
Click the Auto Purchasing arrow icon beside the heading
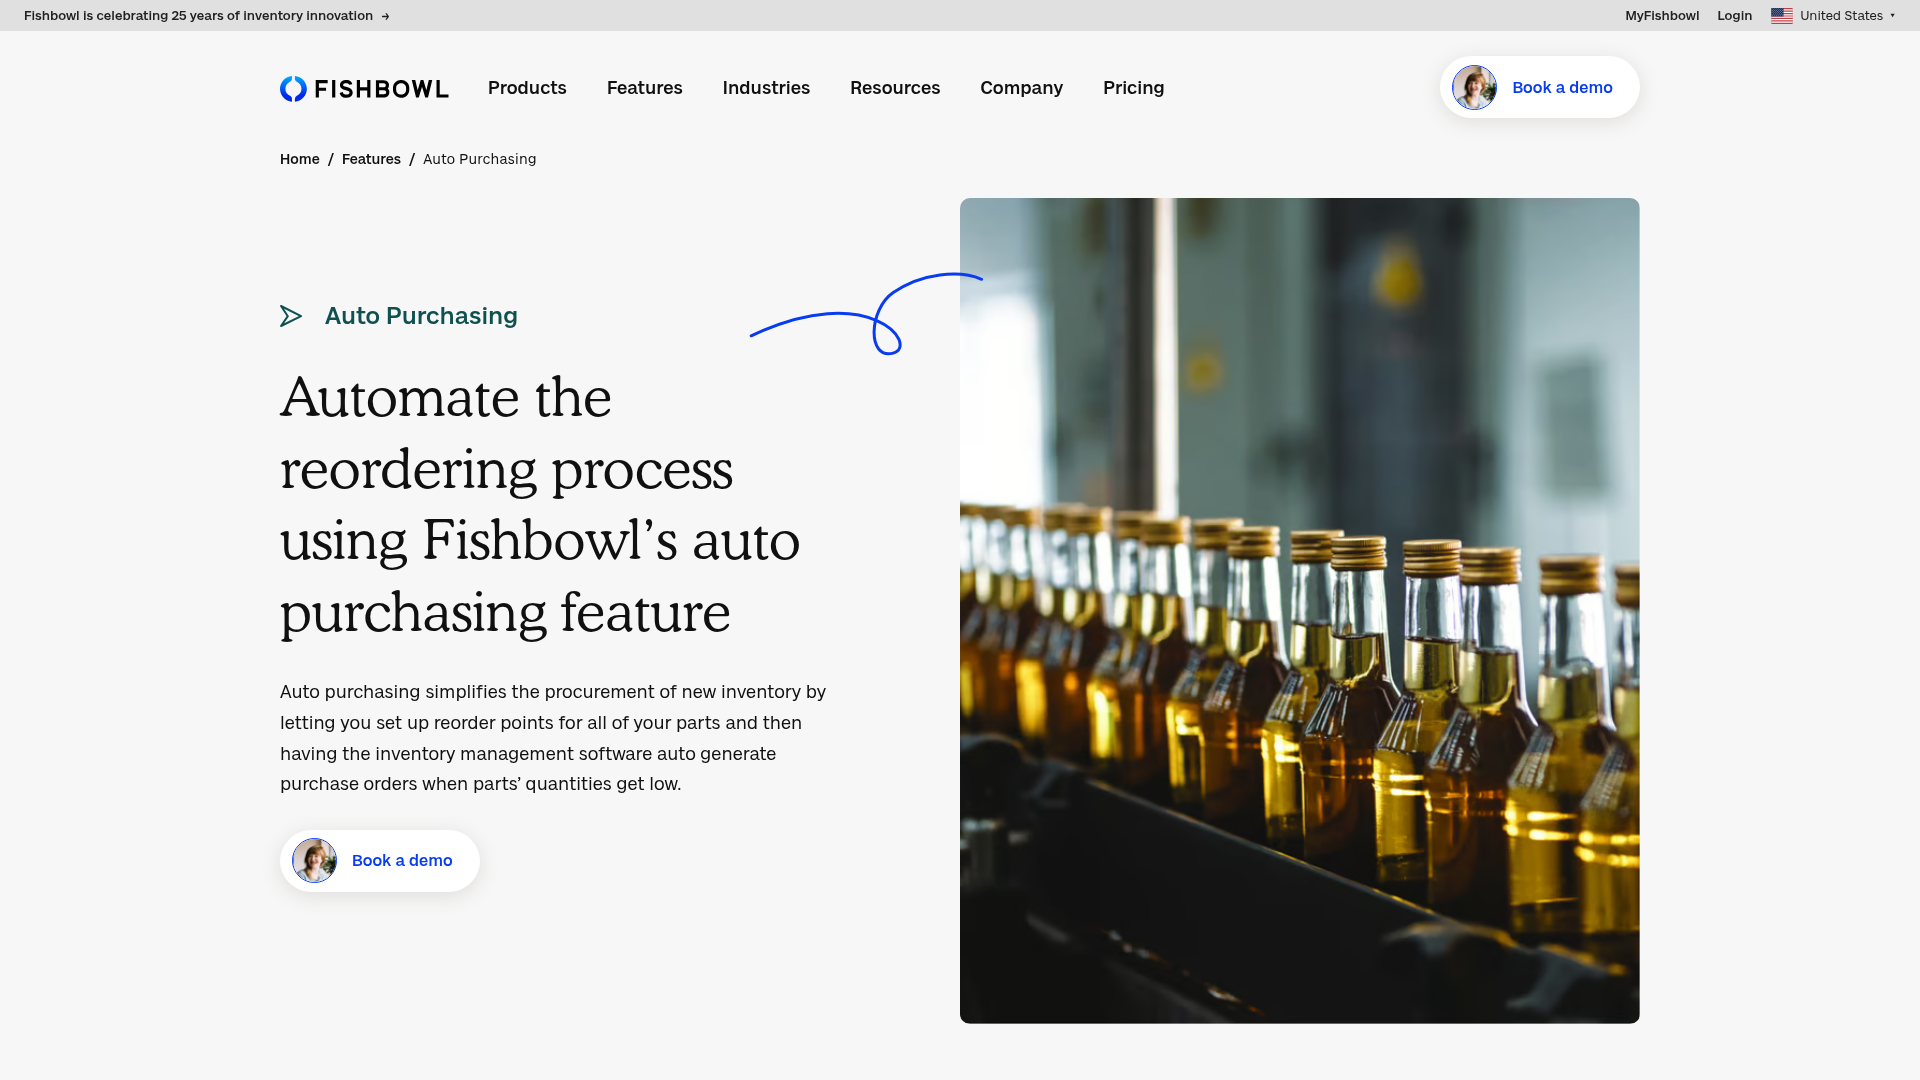coord(291,316)
